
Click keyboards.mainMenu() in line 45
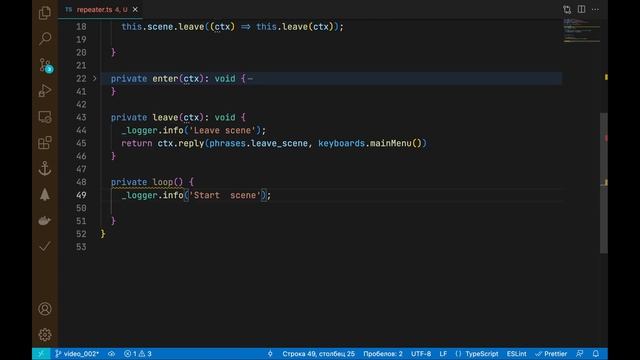point(370,143)
